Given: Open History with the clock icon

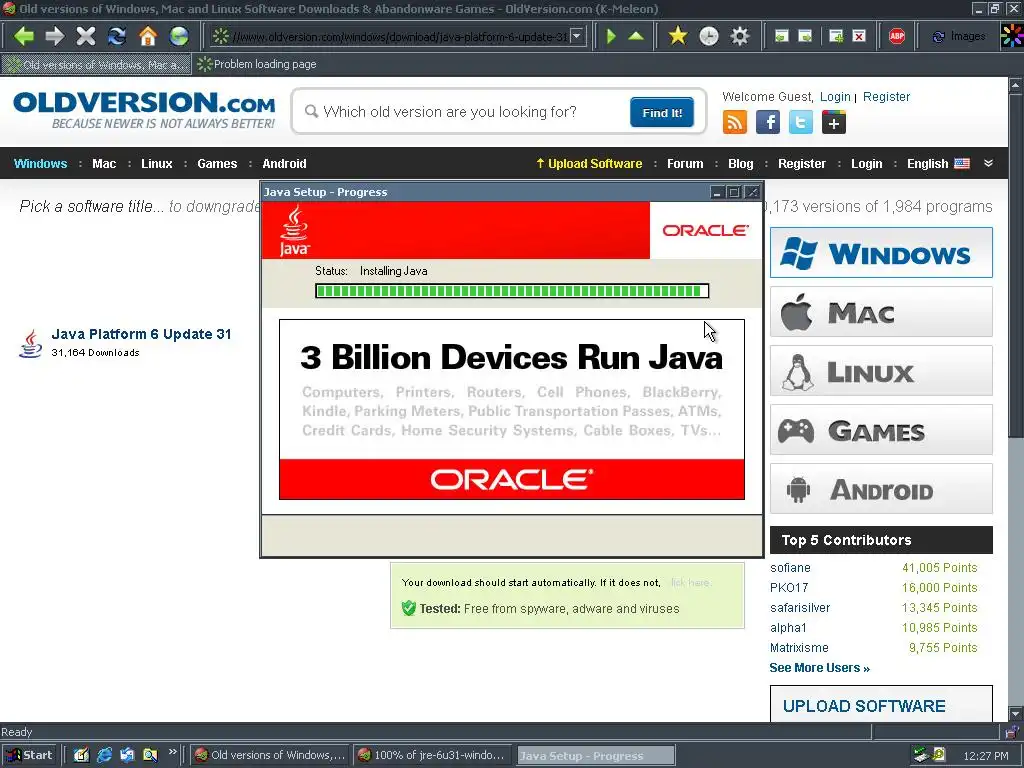Looking at the screenshot, I should point(709,36).
